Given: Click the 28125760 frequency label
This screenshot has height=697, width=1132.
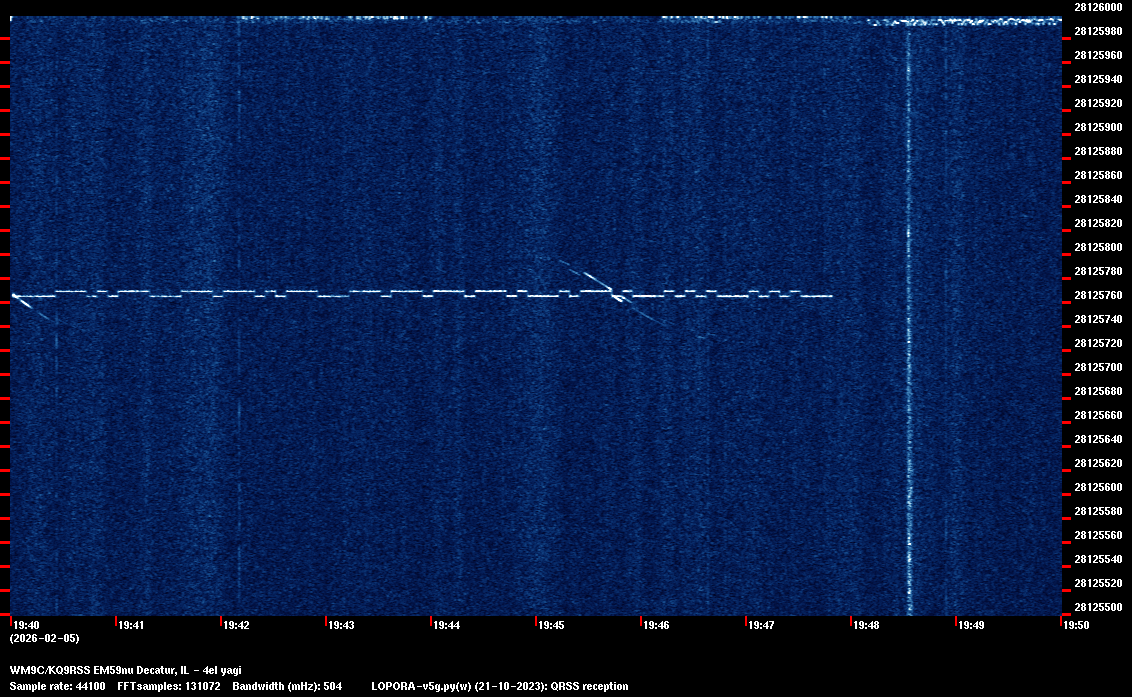Looking at the screenshot, I should tap(1097, 295).
